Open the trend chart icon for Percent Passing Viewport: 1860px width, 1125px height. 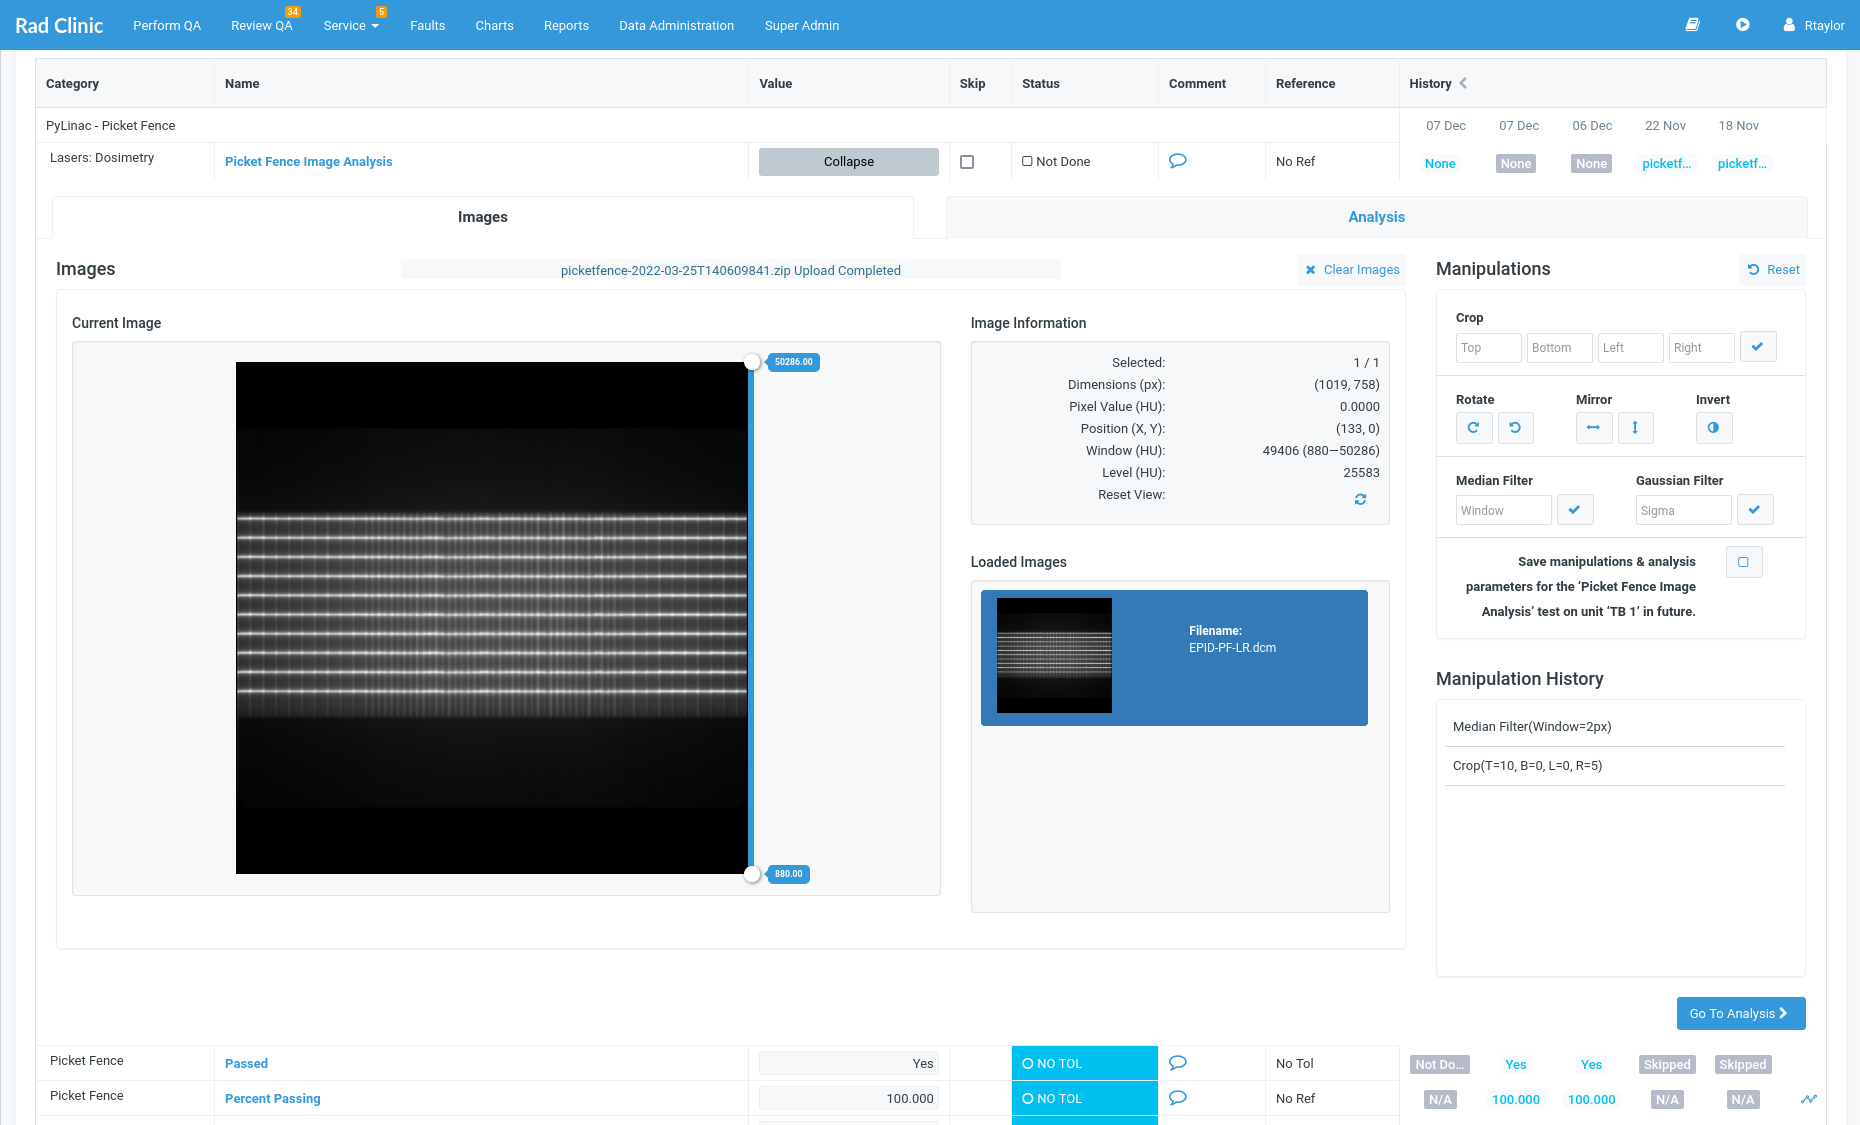point(1809,1098)
